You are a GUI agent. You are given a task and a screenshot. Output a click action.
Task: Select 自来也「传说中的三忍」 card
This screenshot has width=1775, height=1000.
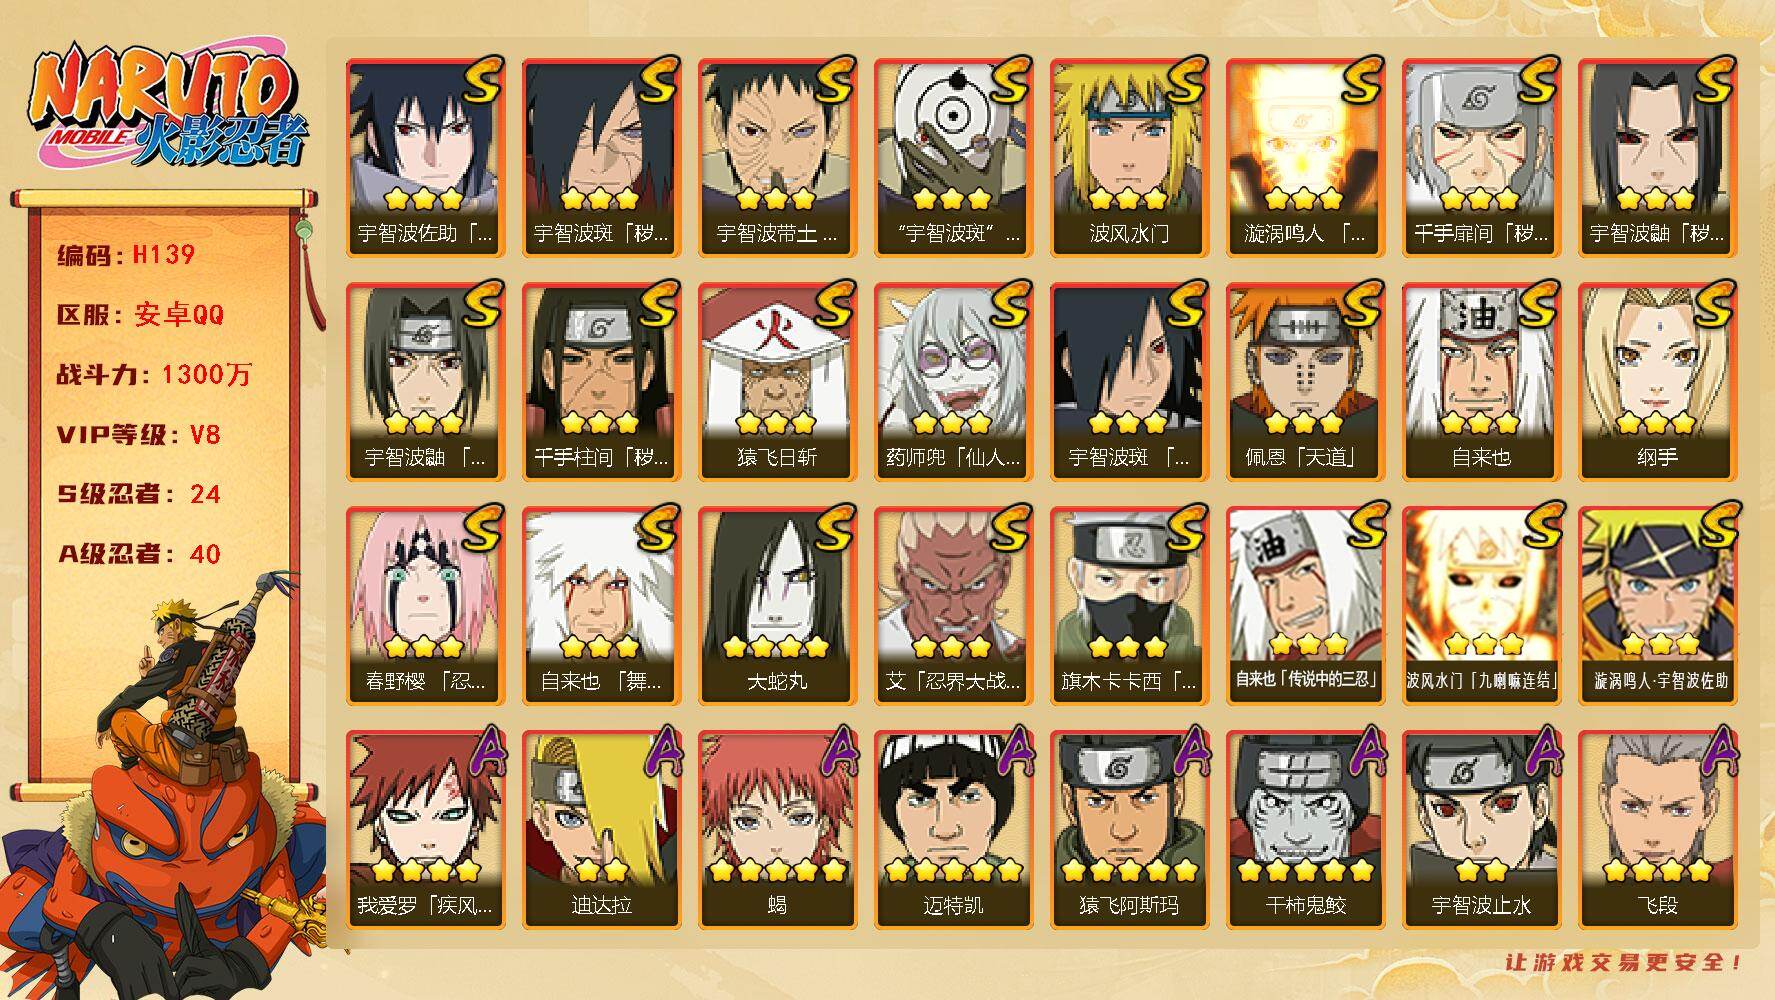[1305, 606]
